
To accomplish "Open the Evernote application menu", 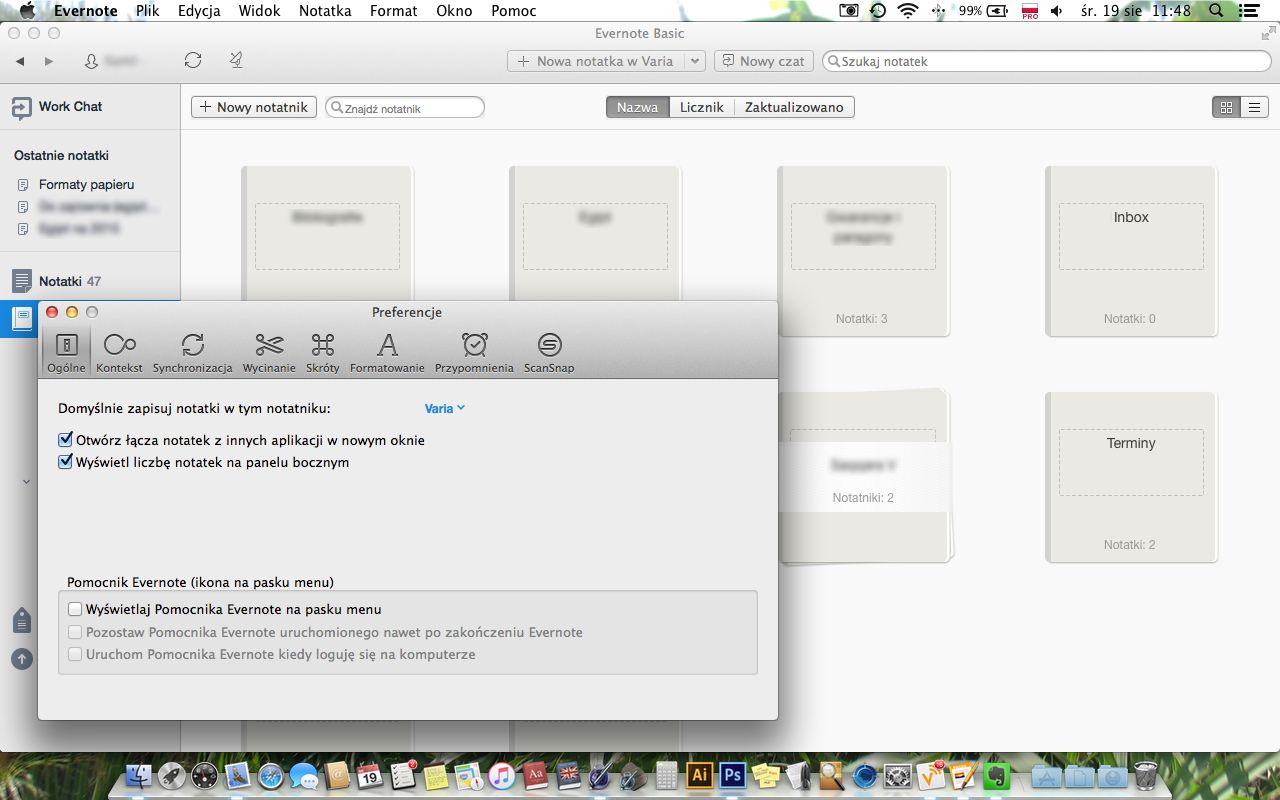I will pyautogui.click(x=85, y=11).
